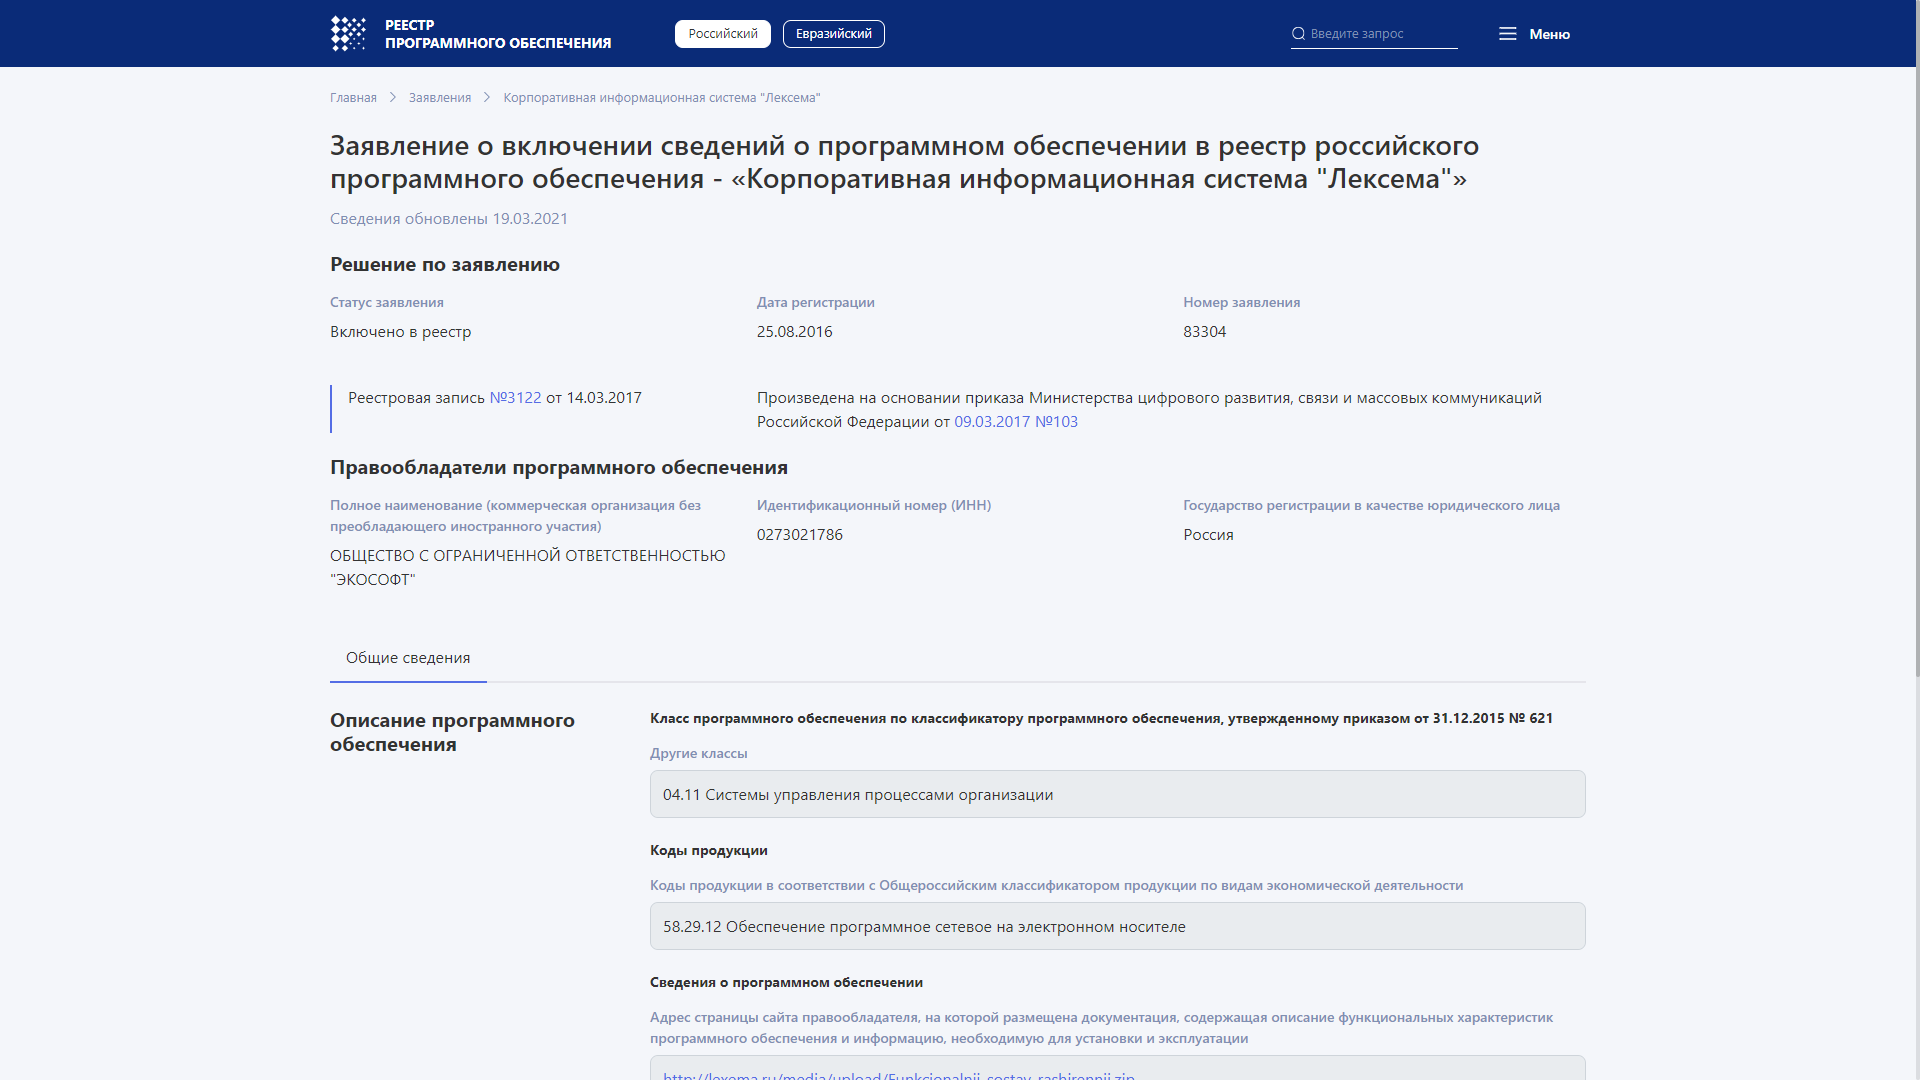Image resolution: width=1920 pixels, height=1080 pixels.
Task: Select the Общие сведения tab
Action: 408,658
